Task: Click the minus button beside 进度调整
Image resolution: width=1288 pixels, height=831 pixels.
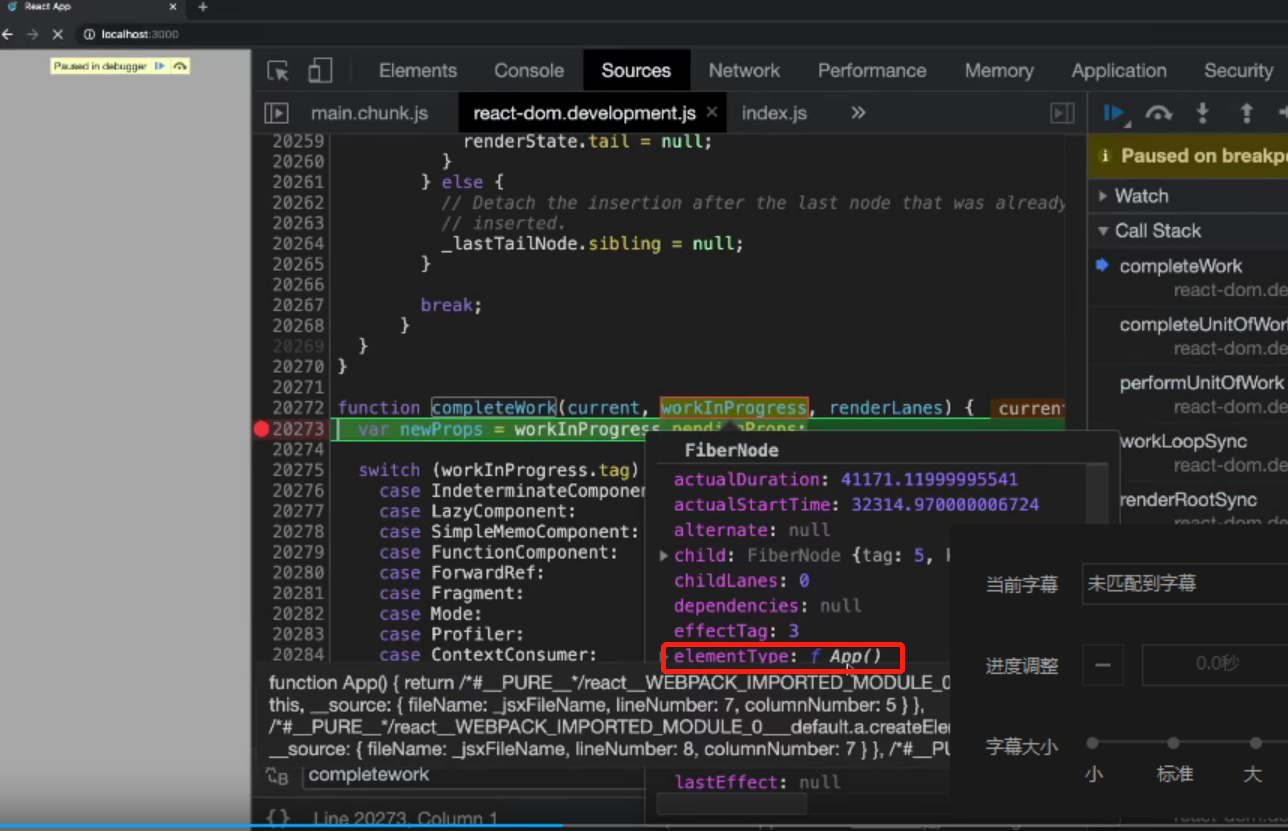Action: (1102, 666)
